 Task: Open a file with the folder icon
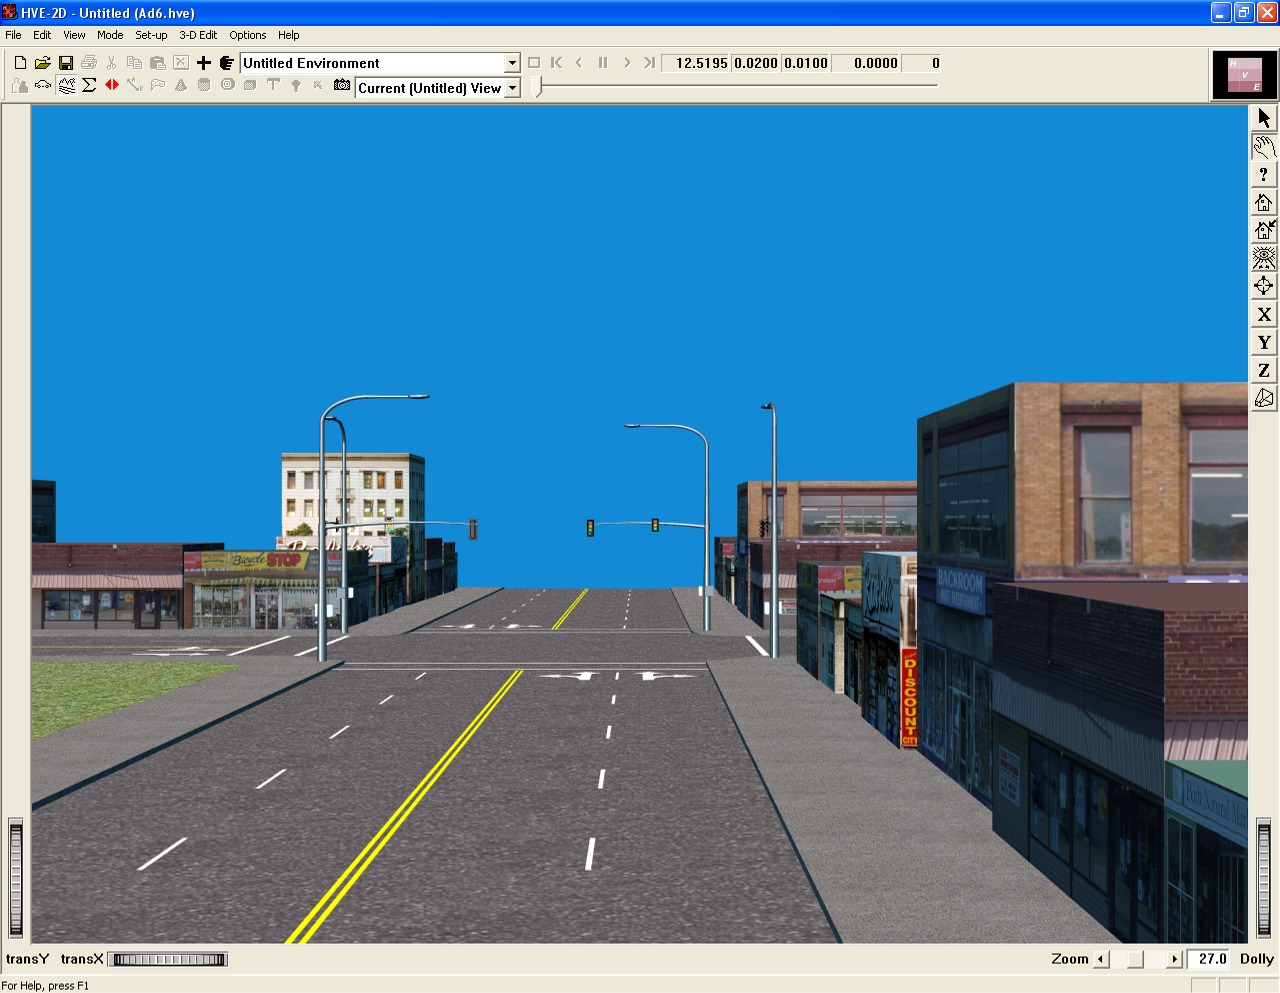click(x=43, y=63)
